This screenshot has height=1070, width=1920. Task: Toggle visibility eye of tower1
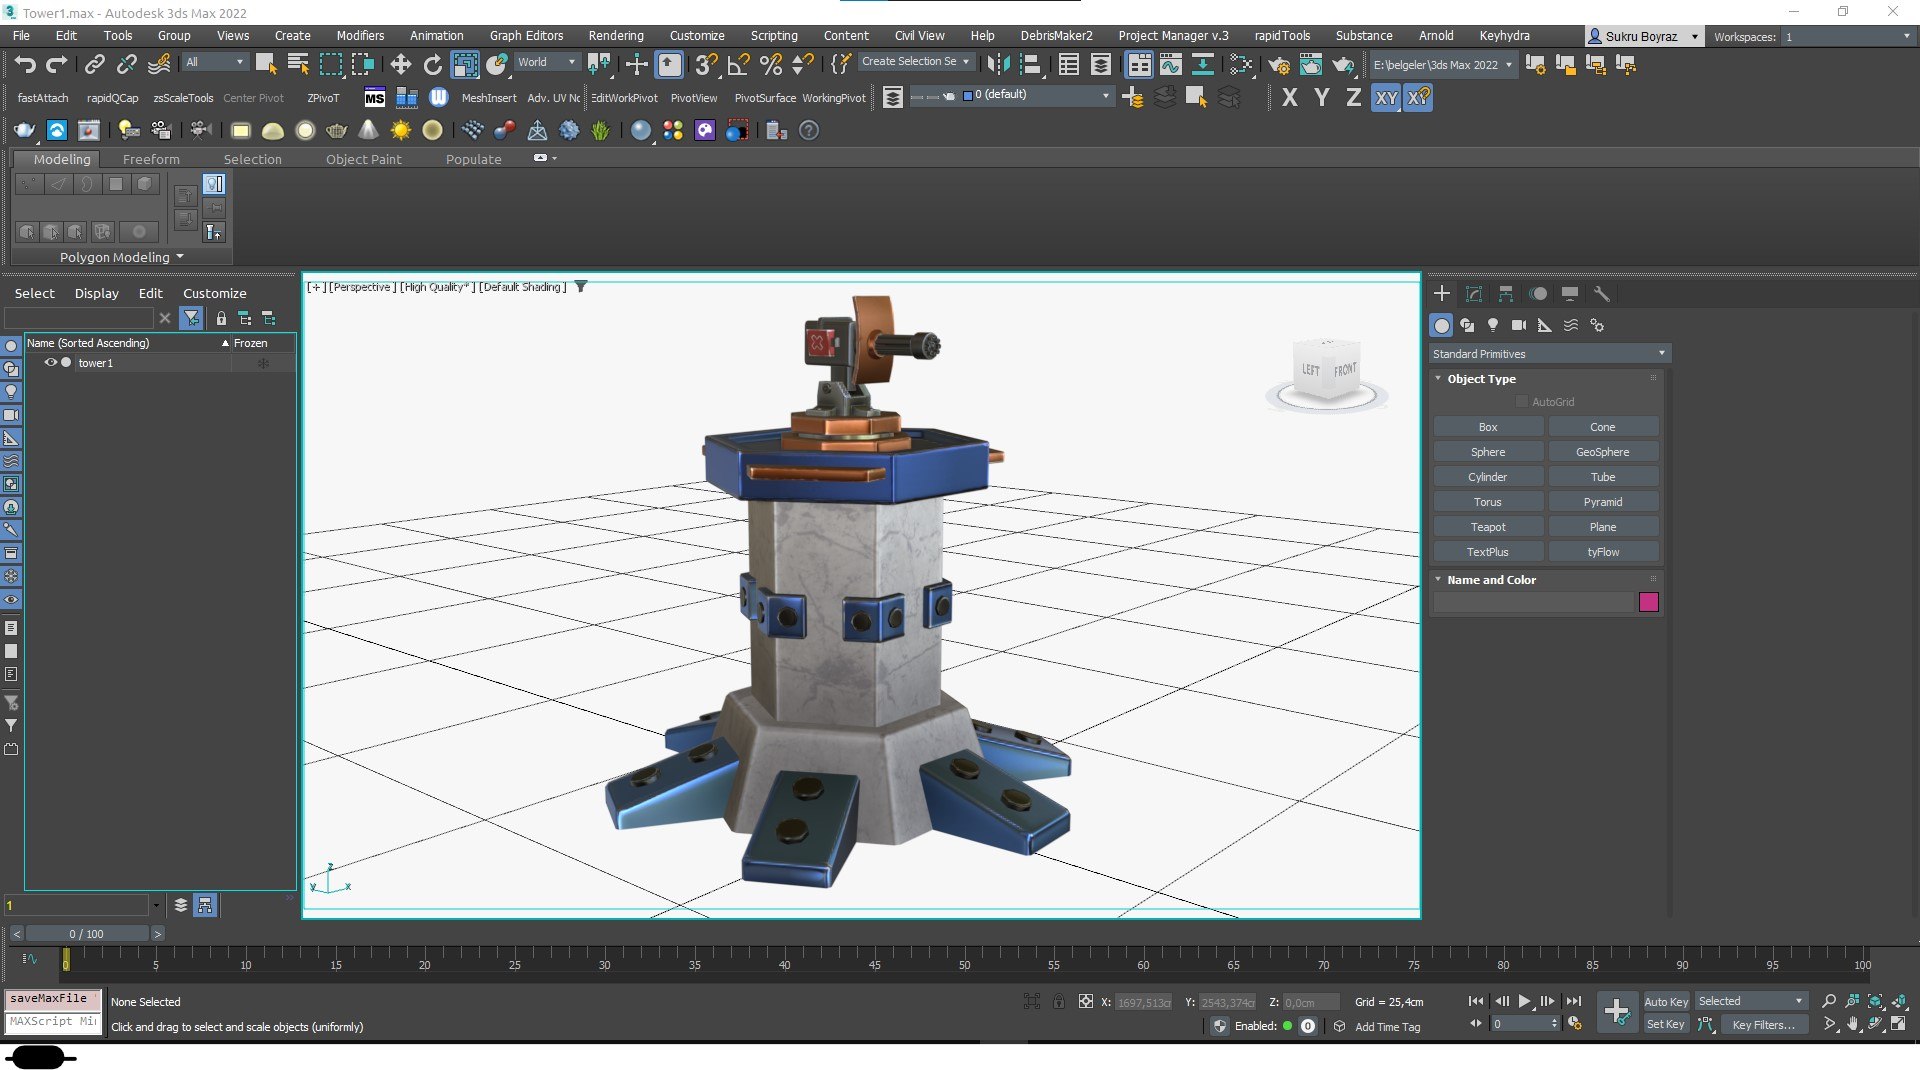50,363
